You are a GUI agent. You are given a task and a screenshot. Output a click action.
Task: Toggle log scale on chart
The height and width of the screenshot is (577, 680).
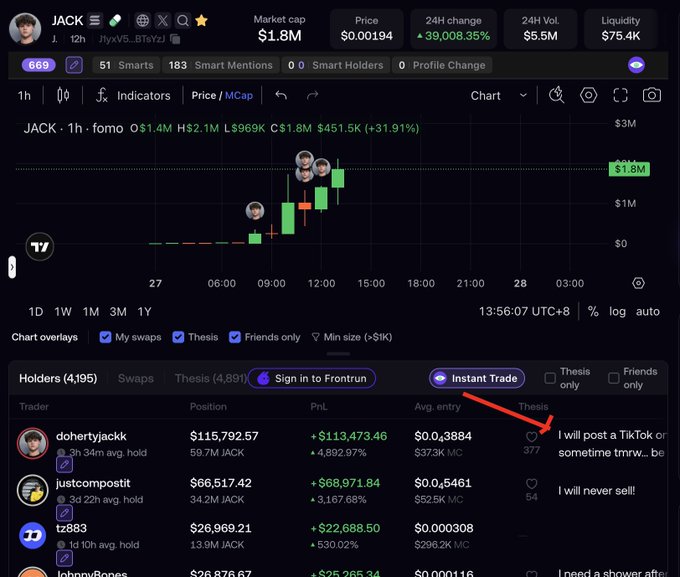click(x=617, y=311)
